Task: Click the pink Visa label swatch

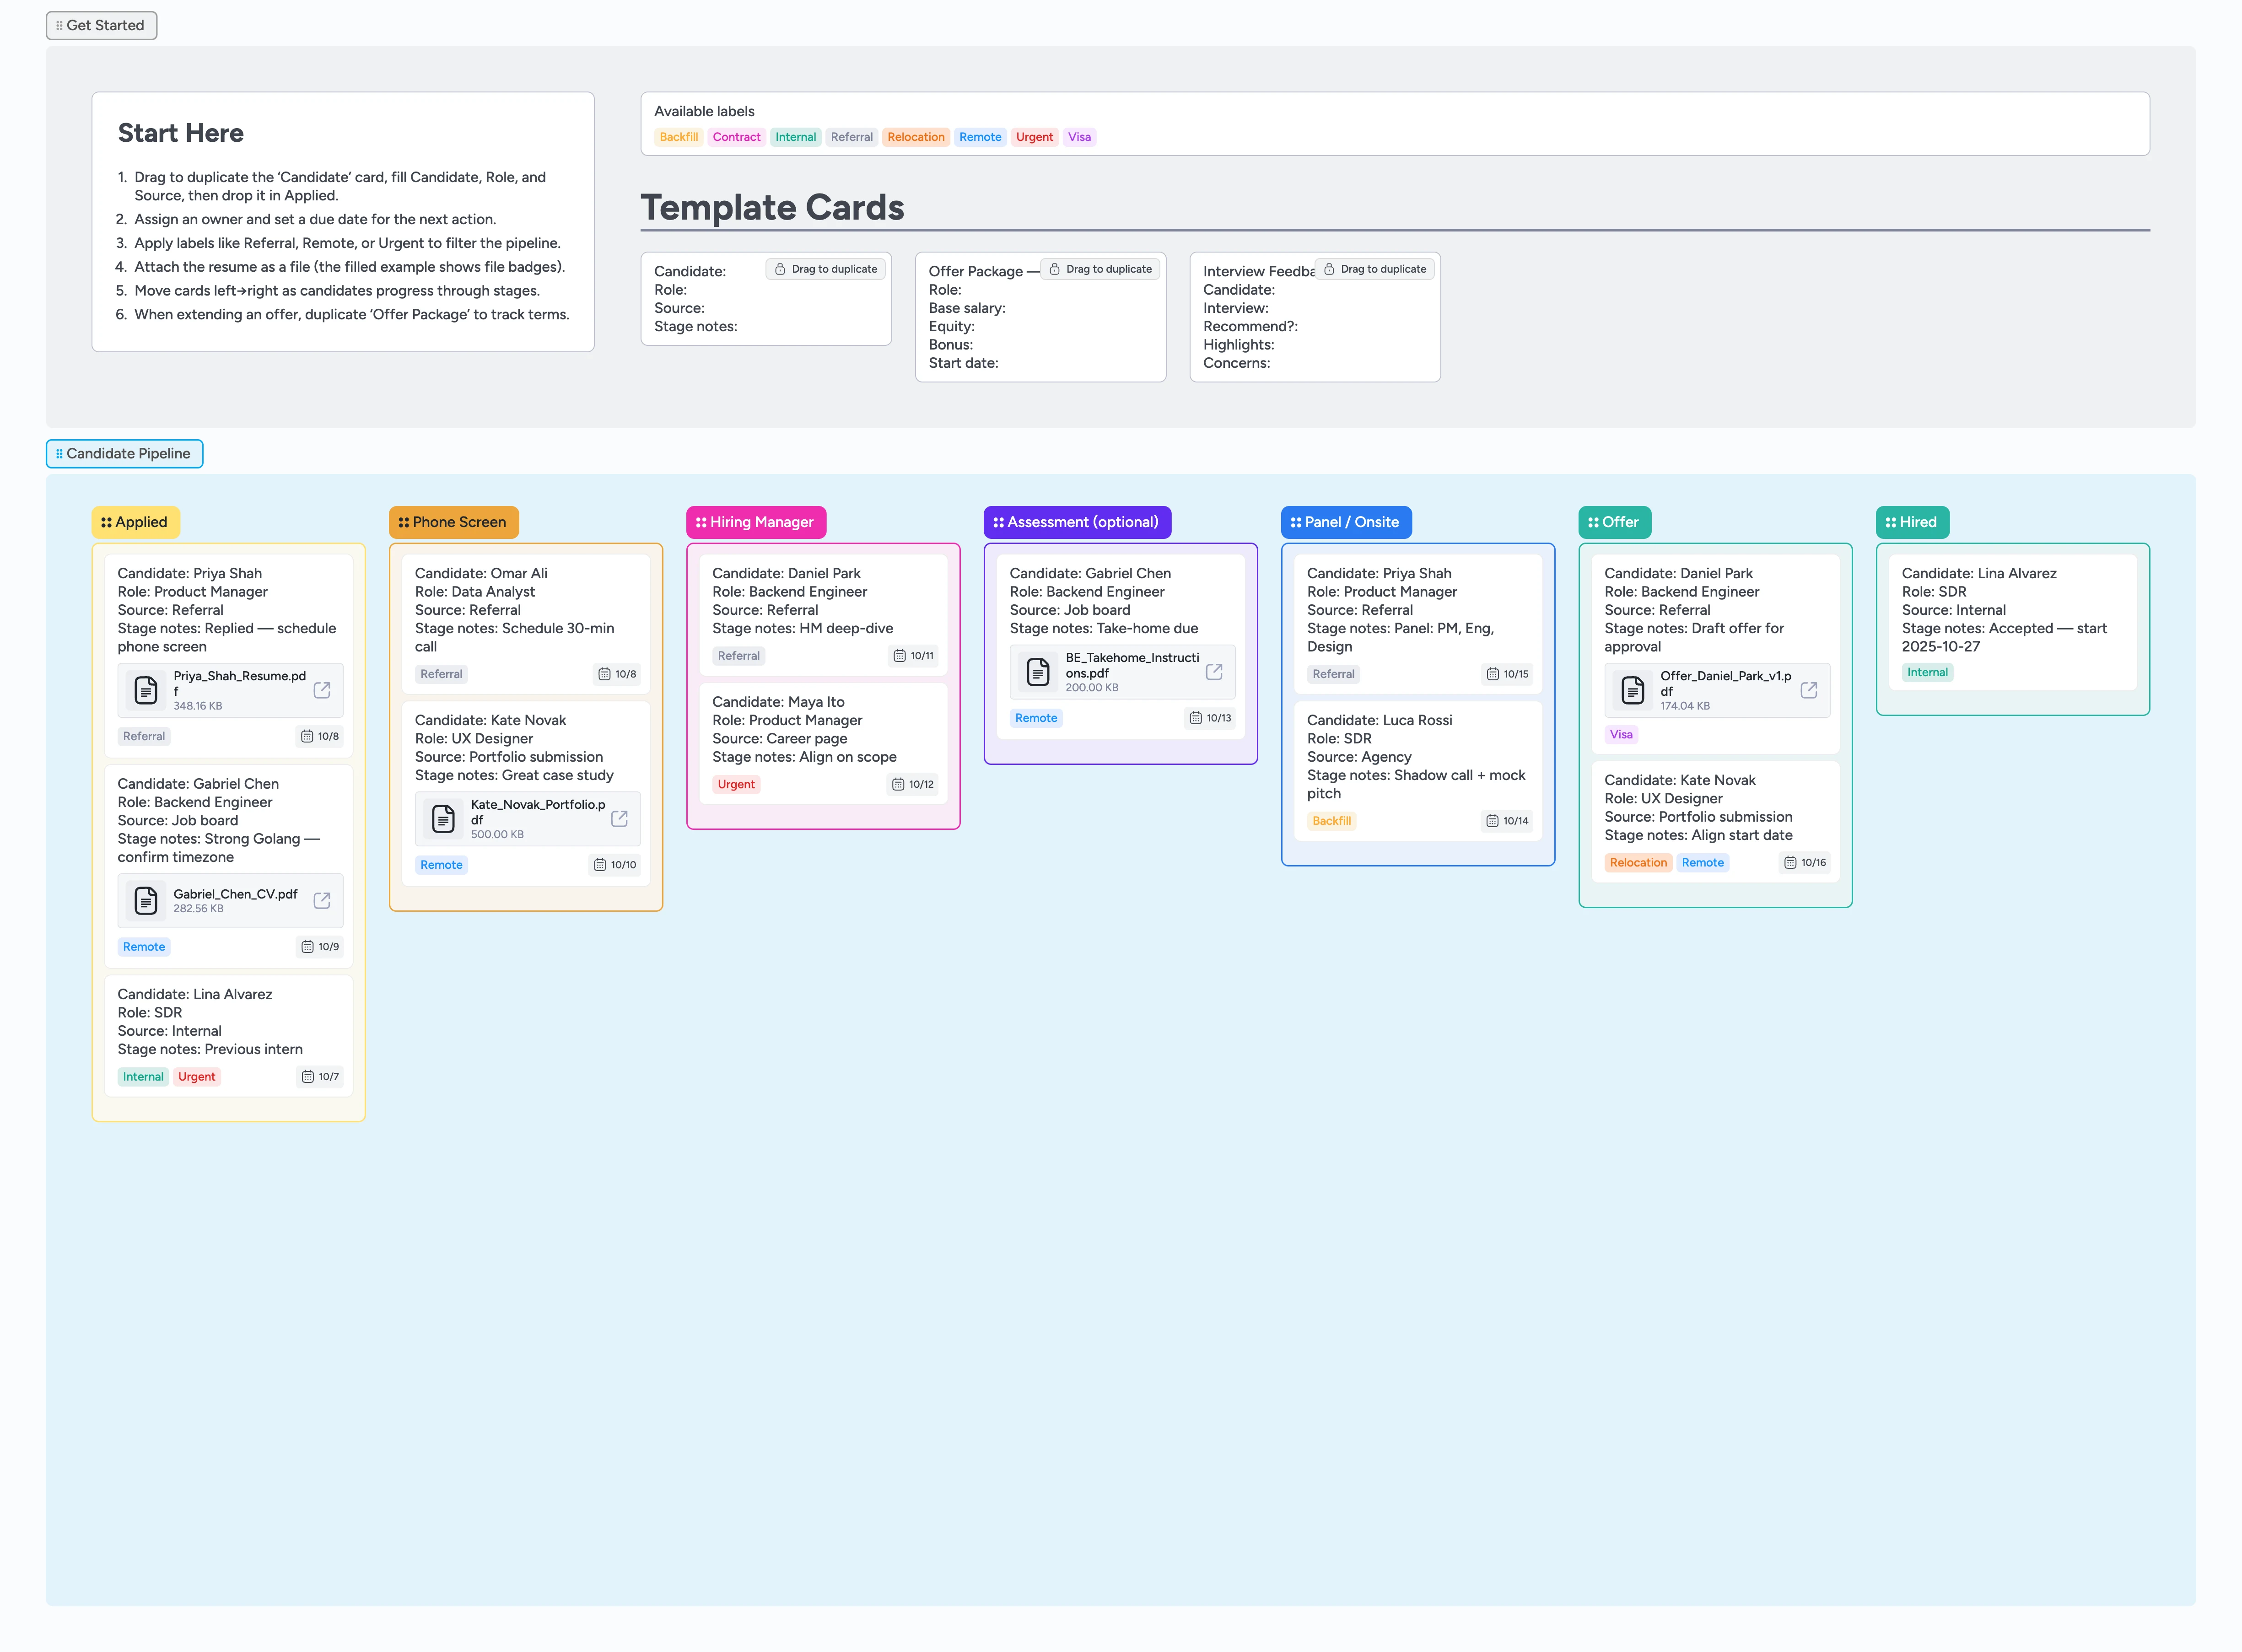Action: pos(1080,137)
